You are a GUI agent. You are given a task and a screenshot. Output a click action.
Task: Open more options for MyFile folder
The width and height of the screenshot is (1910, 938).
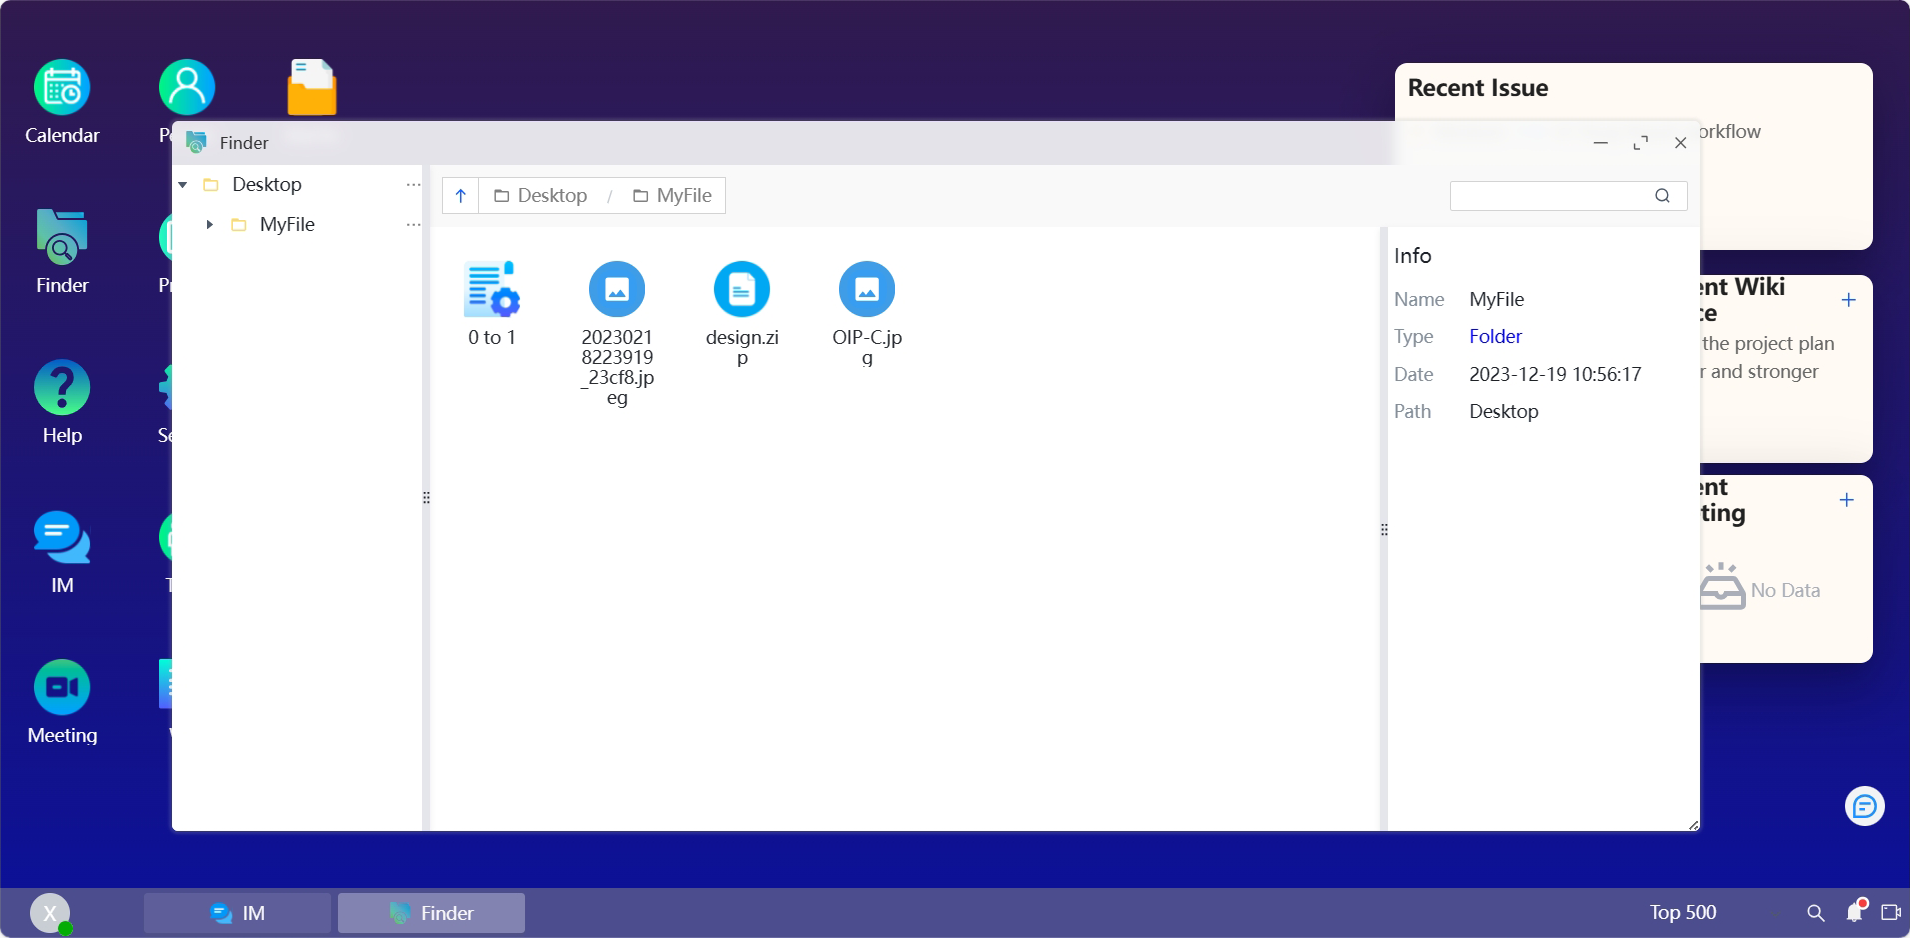[x=413, y=225]
